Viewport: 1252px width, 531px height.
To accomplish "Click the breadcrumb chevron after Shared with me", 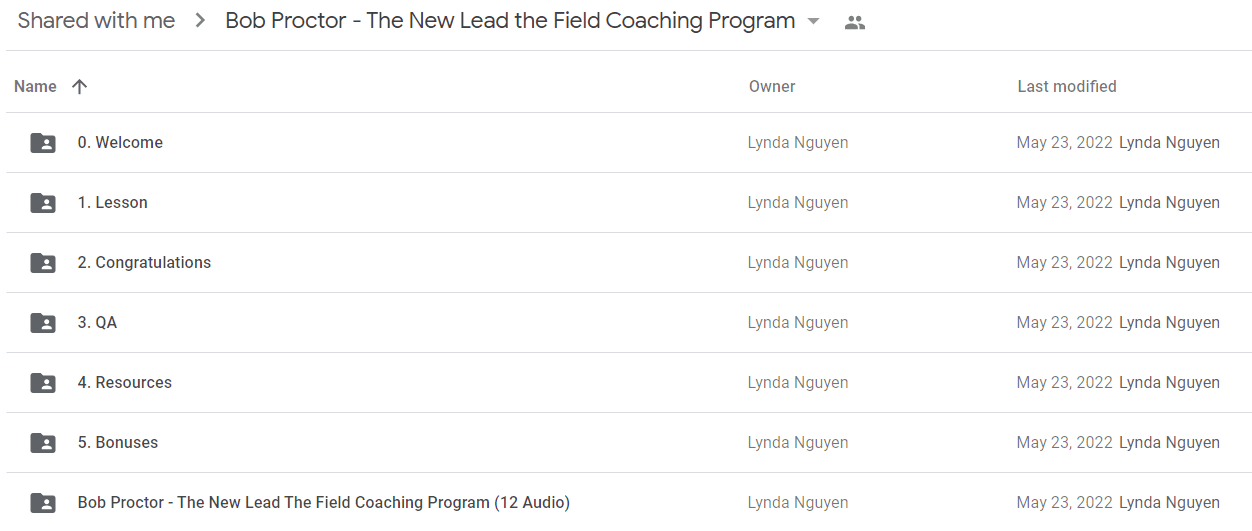I will point(200,21).
